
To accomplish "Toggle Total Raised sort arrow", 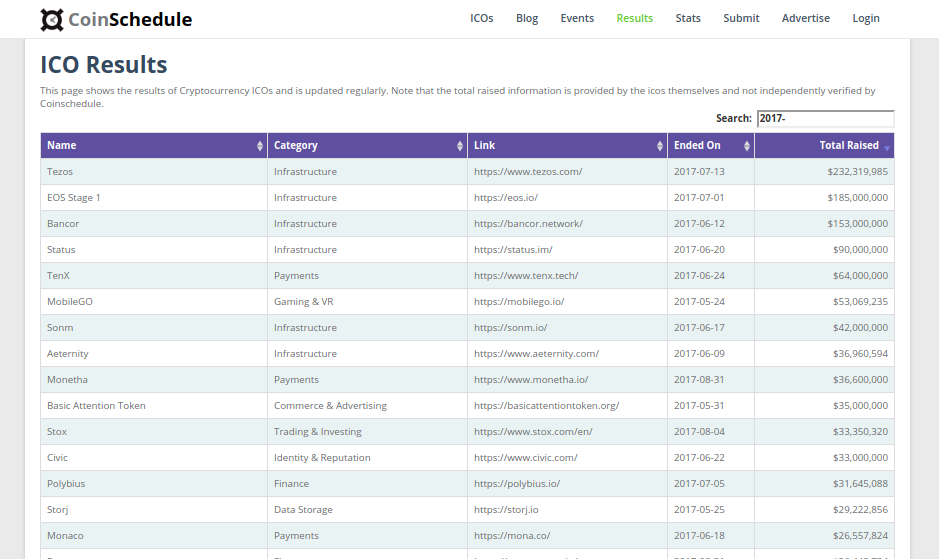I will pyautogui.click(x=887, y=147).
